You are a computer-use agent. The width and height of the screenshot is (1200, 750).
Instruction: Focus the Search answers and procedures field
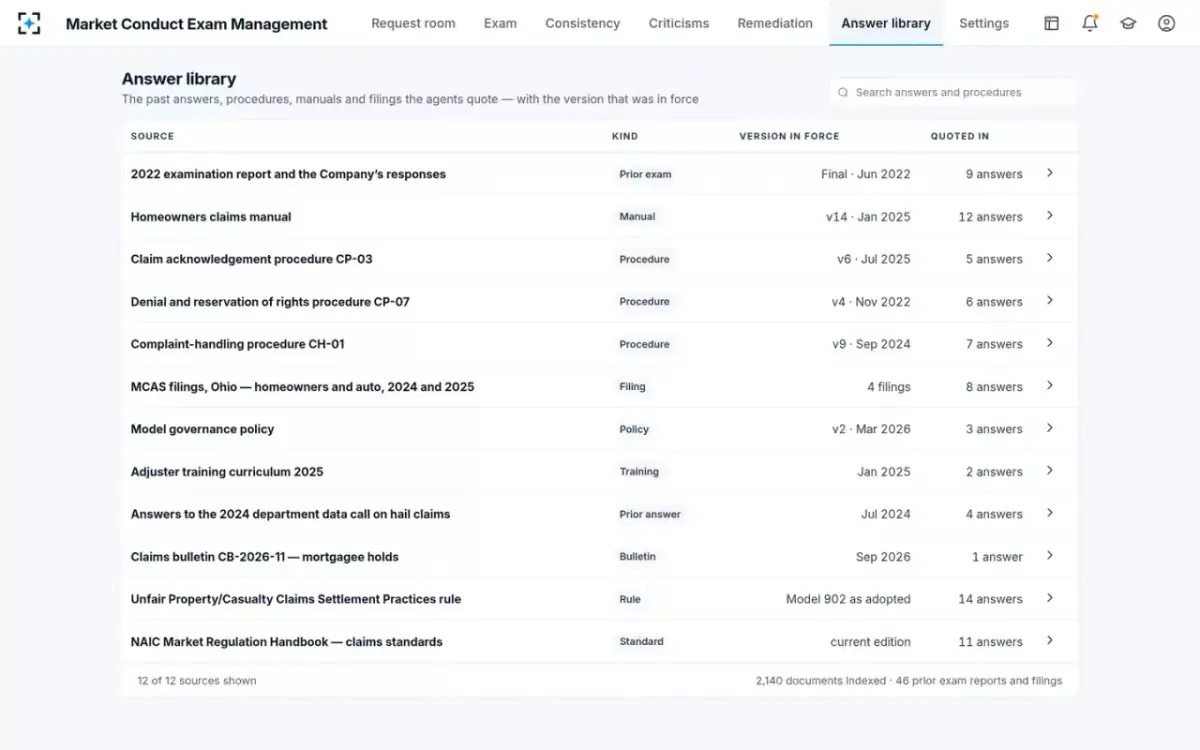(x=953, y=92)
